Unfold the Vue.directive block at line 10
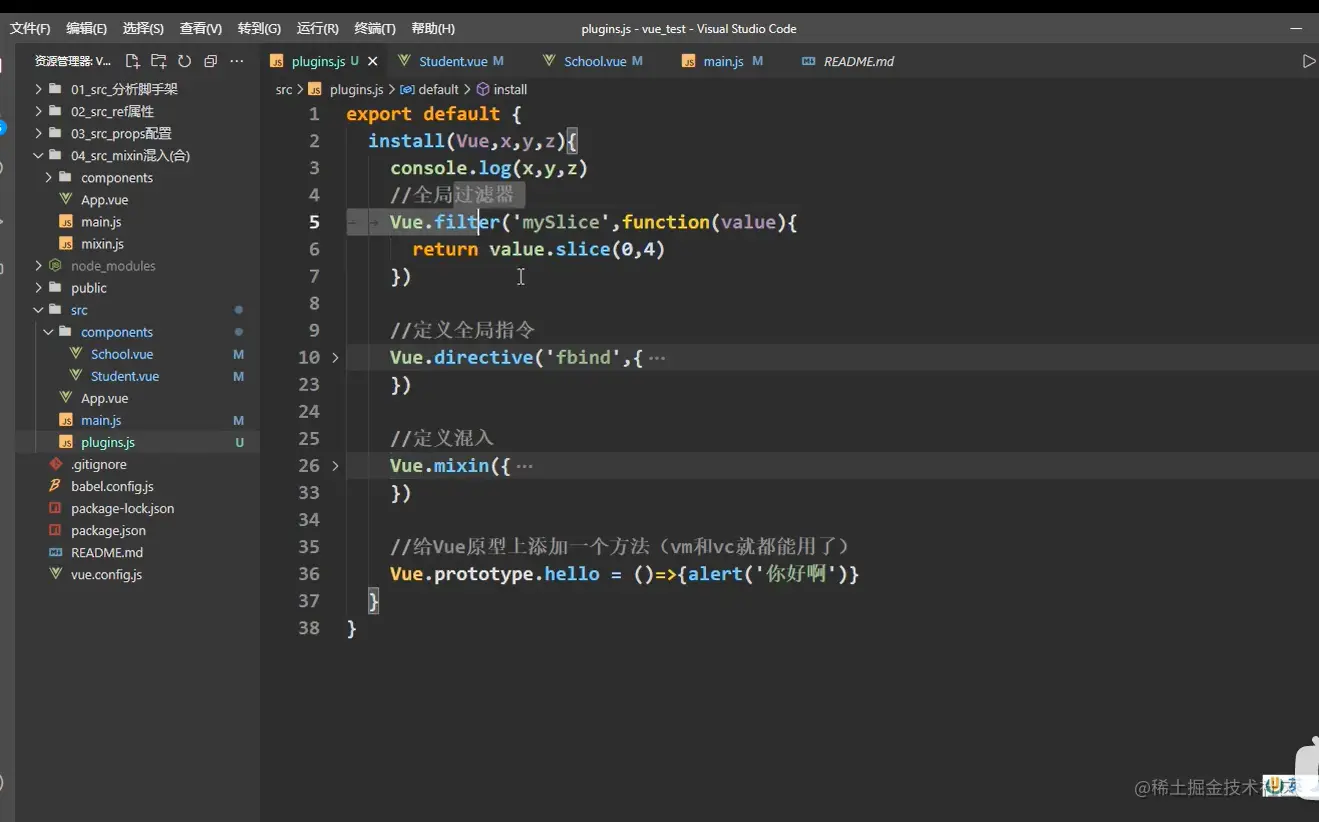 tap(335, 357)
